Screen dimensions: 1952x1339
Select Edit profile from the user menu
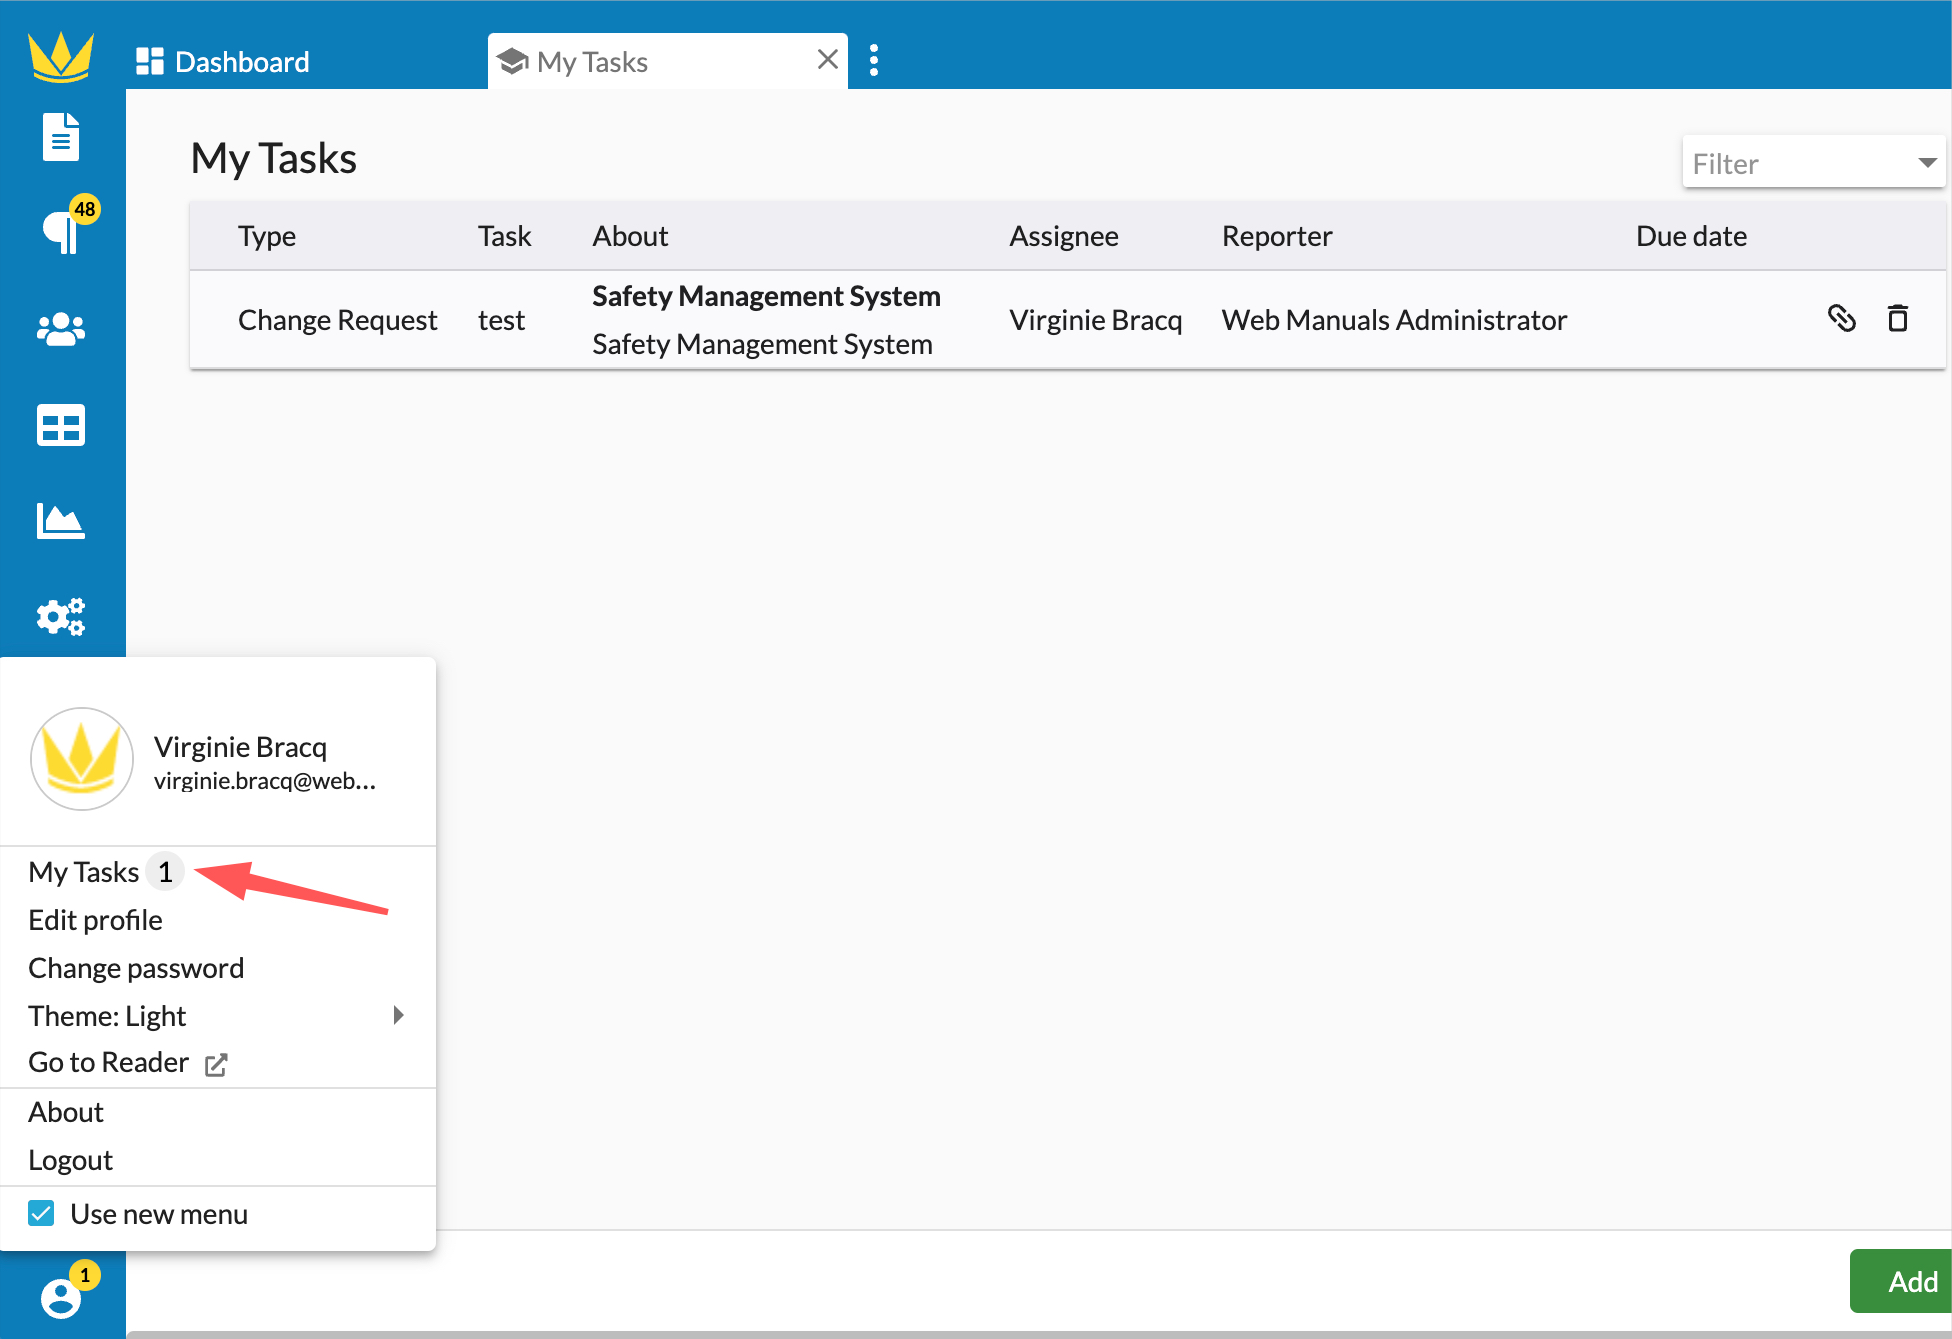coord(95,920)
